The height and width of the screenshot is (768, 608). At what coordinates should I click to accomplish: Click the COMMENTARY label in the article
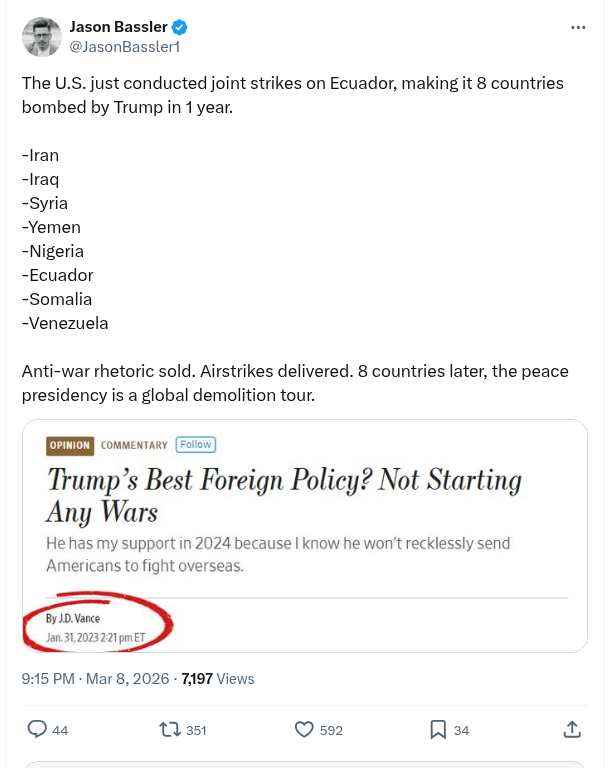click(x=134, y=445)
